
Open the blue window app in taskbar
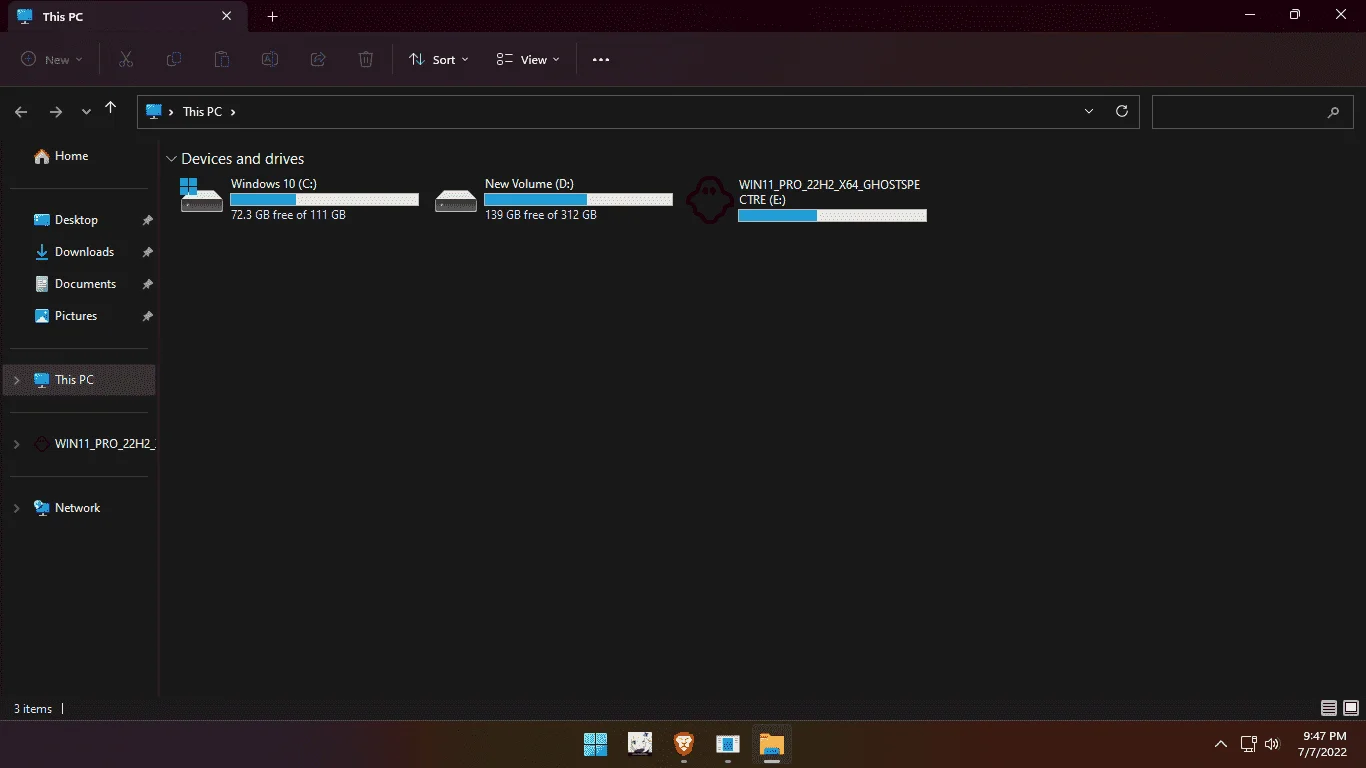pos(728,744)
